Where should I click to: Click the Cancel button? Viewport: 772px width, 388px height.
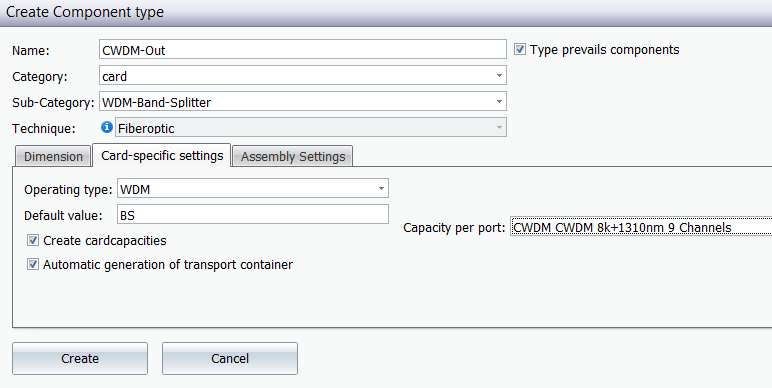point(230,358)
